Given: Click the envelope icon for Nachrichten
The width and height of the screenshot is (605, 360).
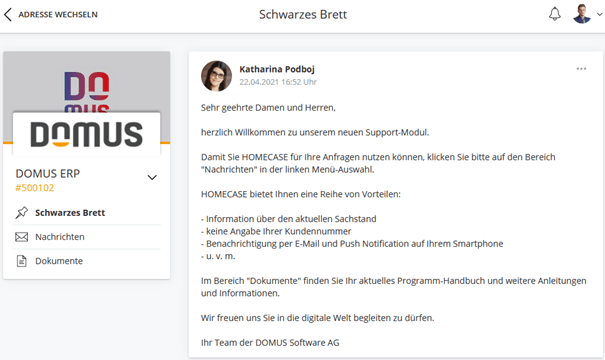Looking at the screenshot, I should 22,237.
